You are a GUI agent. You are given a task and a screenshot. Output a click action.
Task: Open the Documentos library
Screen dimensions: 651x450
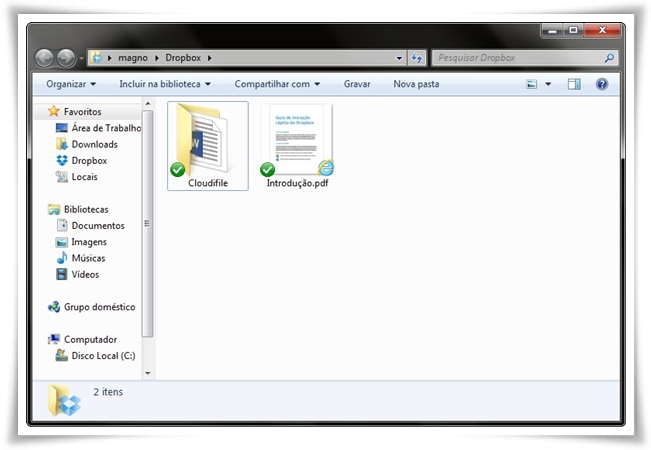coord(98,225)
